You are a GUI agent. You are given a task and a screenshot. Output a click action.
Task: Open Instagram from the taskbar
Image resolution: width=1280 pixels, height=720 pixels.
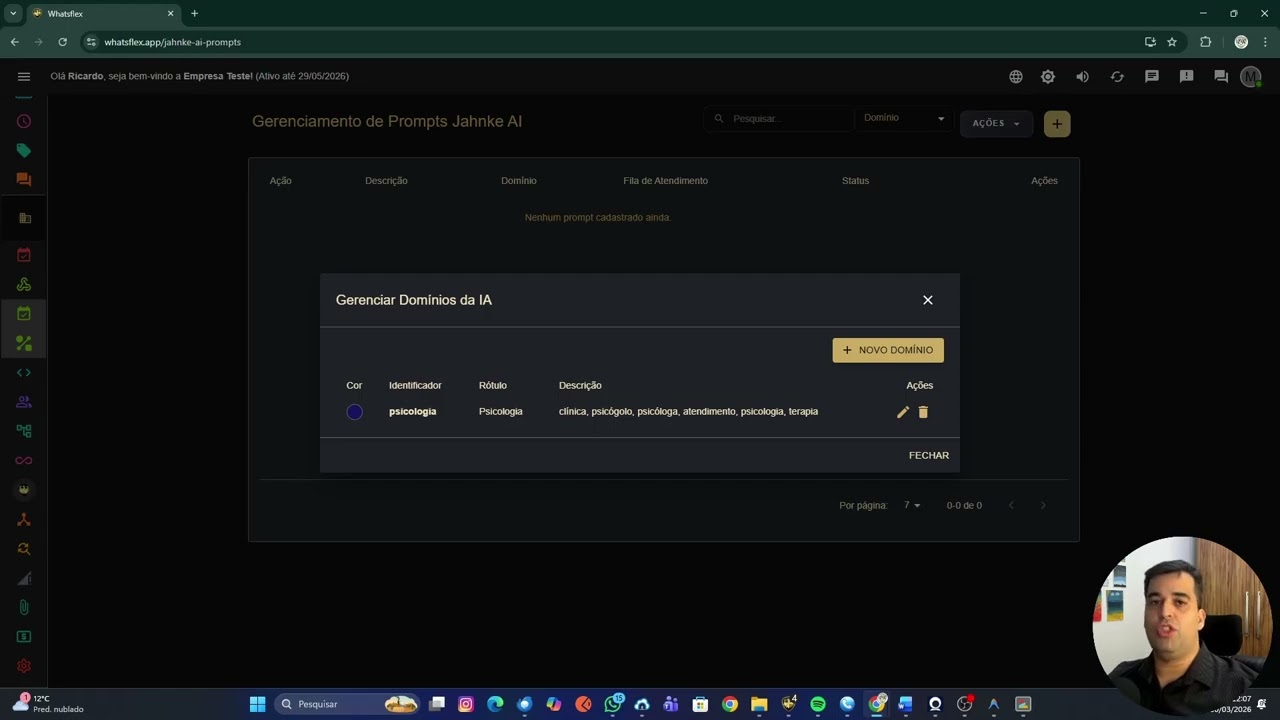pos(466,704)
